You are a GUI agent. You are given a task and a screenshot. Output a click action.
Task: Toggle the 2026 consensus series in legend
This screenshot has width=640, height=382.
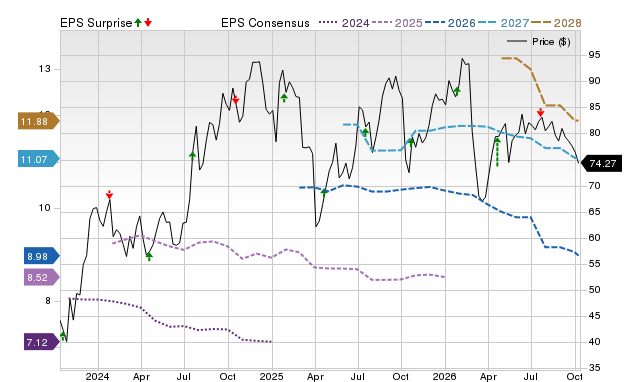pos(450,23)
